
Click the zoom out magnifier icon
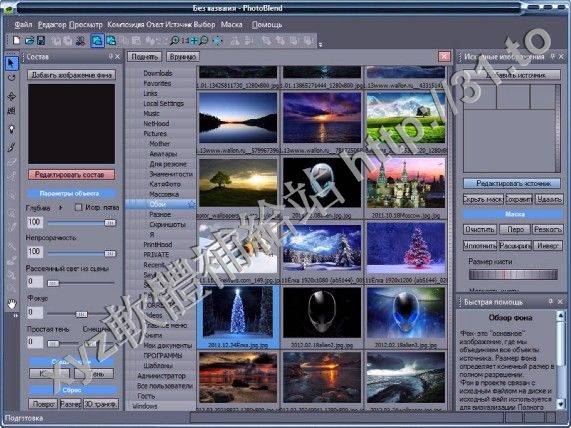[204, 40]
